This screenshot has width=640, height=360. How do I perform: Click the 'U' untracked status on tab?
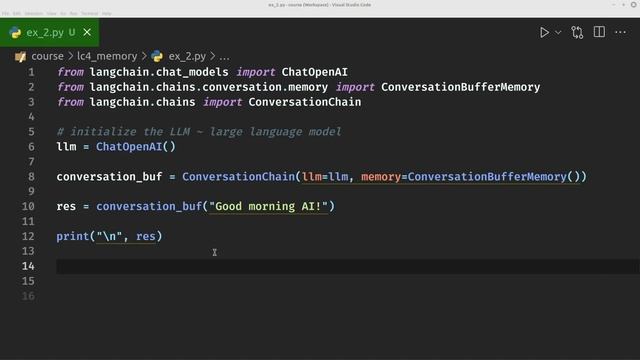72,32
